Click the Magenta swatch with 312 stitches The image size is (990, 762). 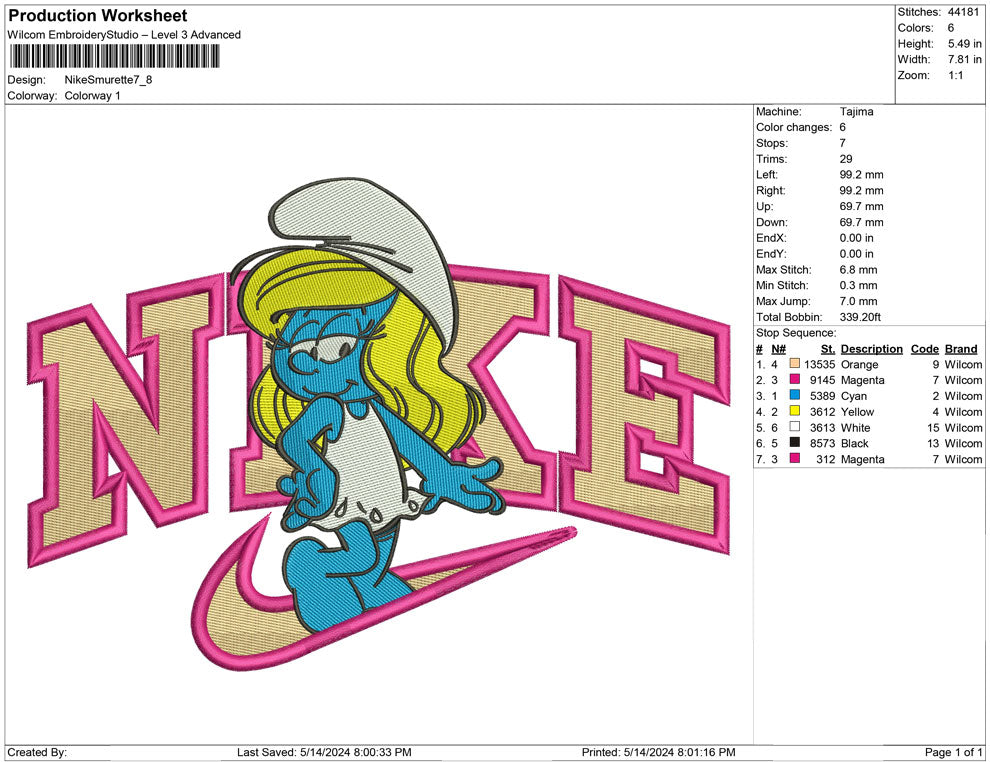tap(794, 458)
